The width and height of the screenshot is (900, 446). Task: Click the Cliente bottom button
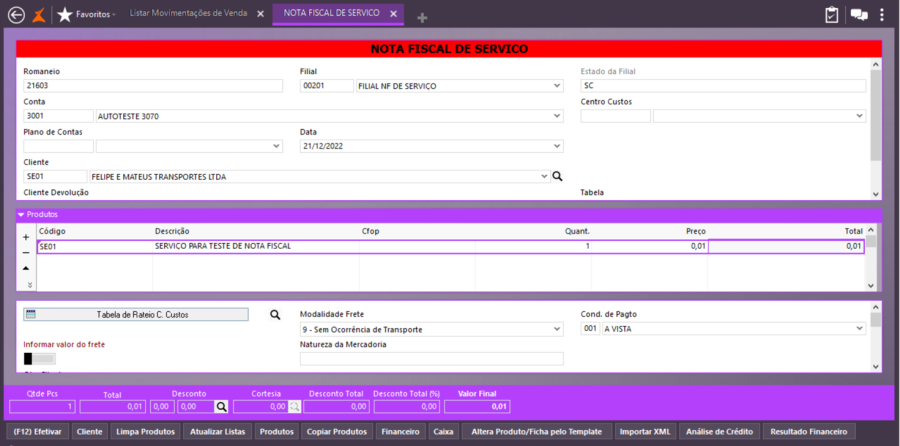(x=90, y=431)
